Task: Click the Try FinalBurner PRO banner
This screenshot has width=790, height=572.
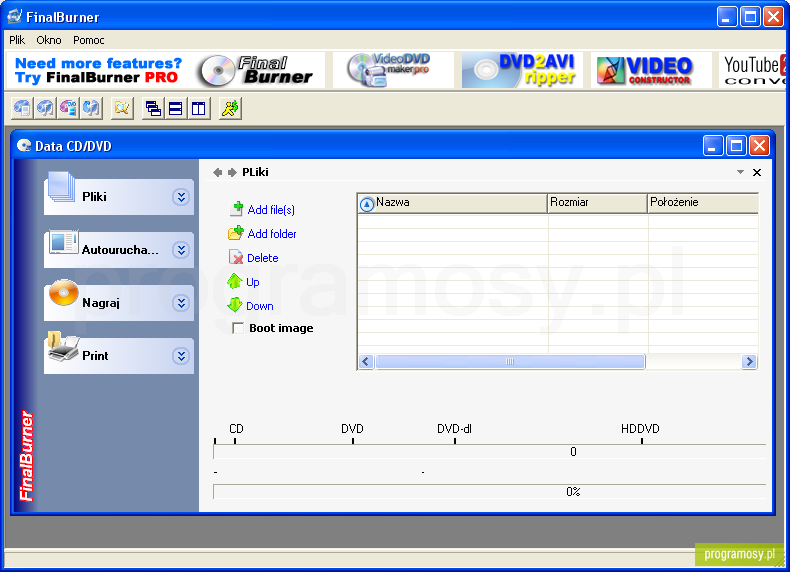Action: [165, 70]
